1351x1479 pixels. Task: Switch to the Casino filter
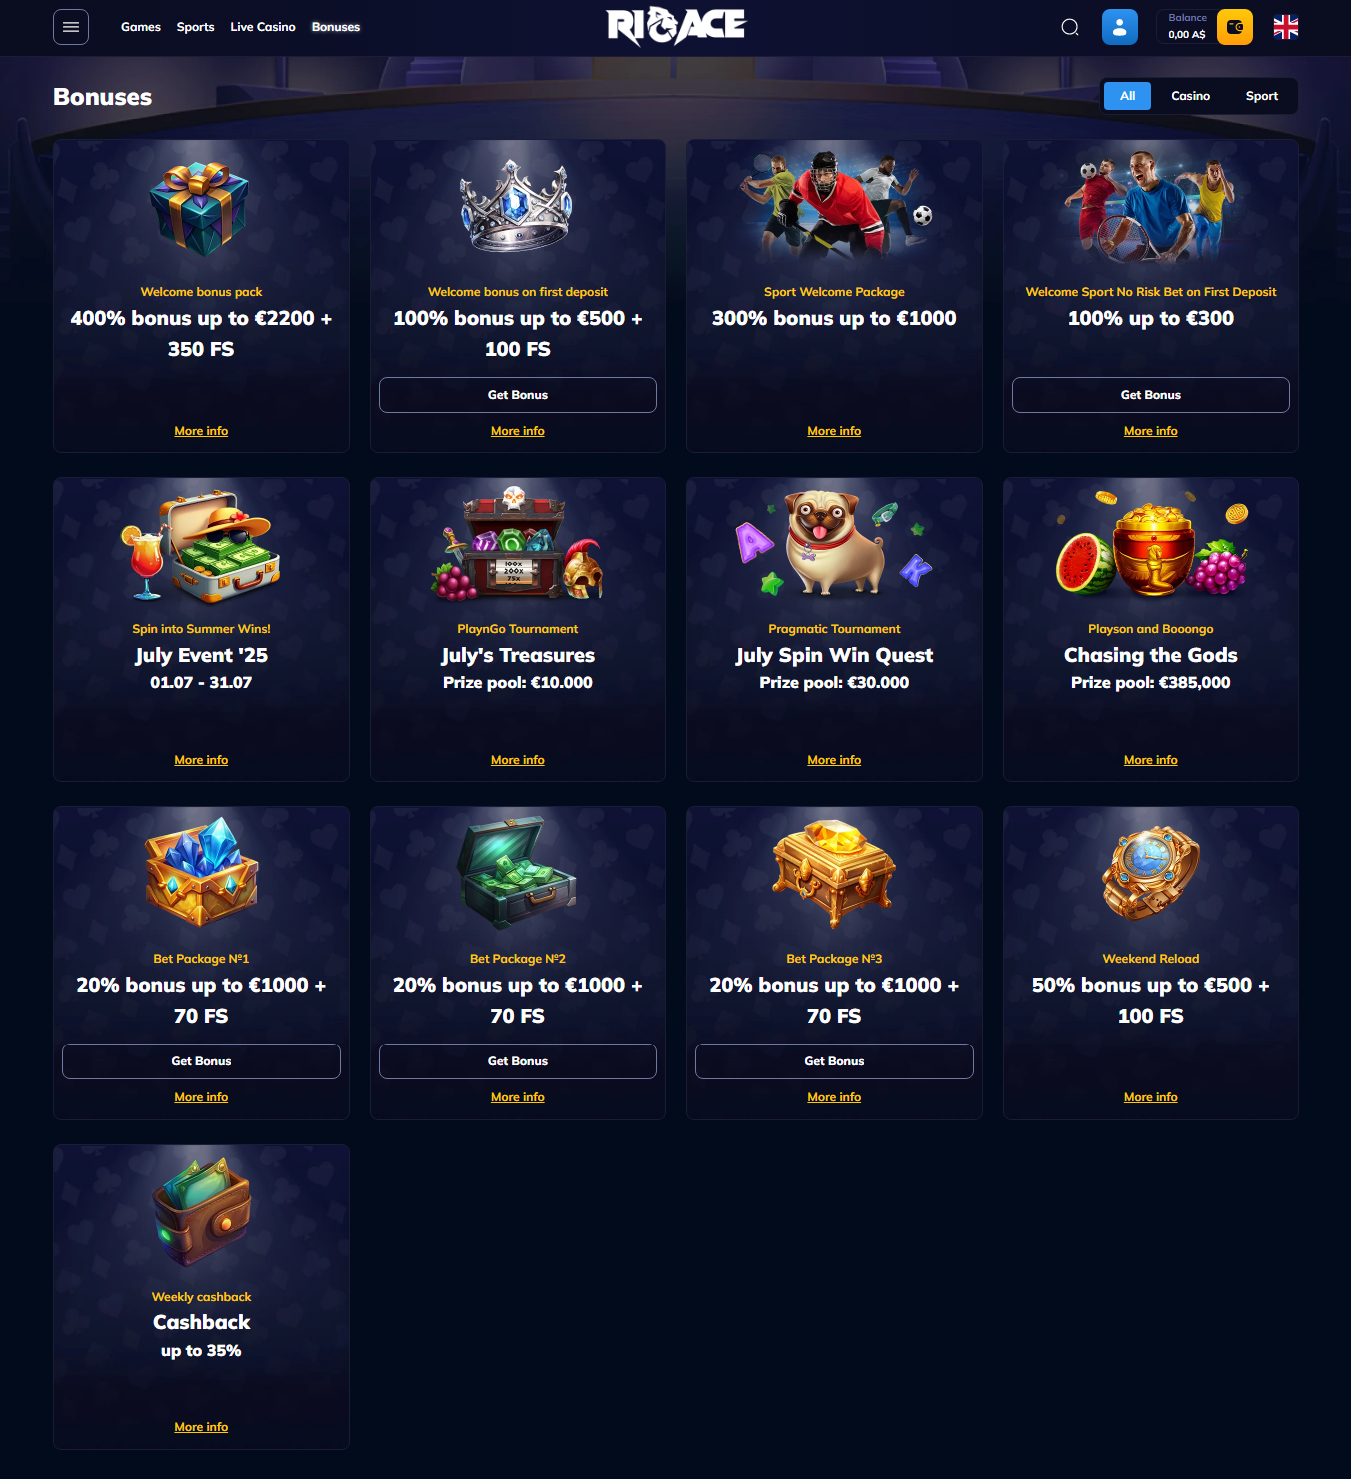[x=1191, y=96]
